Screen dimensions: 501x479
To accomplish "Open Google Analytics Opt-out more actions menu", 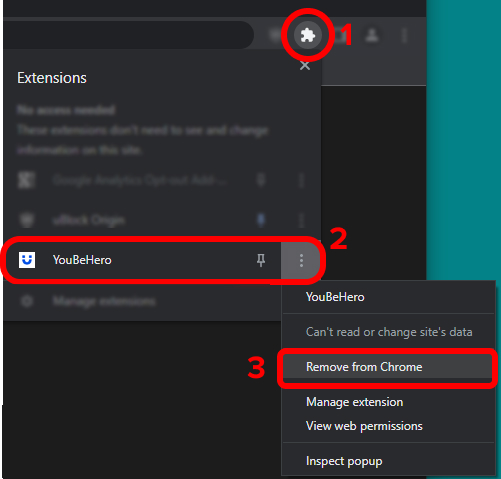I will click(x=301, y=180).
